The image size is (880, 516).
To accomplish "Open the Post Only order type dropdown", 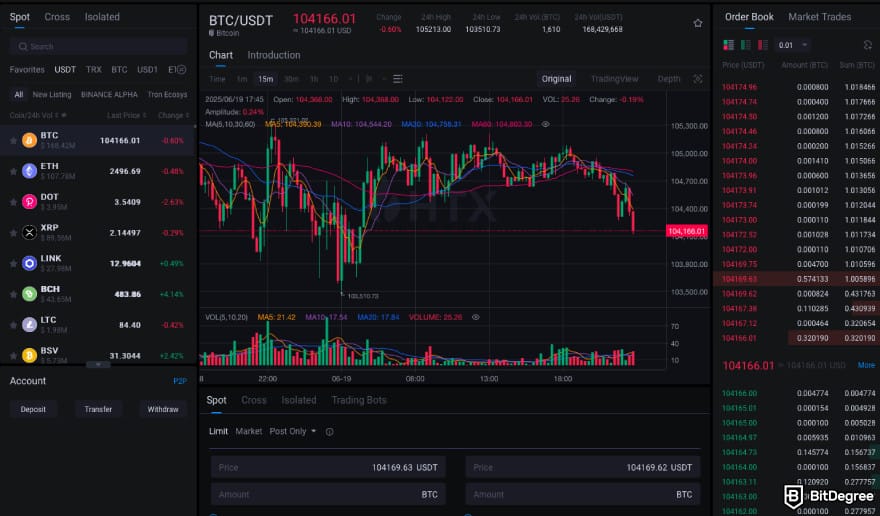I will (x=292, y=431).
